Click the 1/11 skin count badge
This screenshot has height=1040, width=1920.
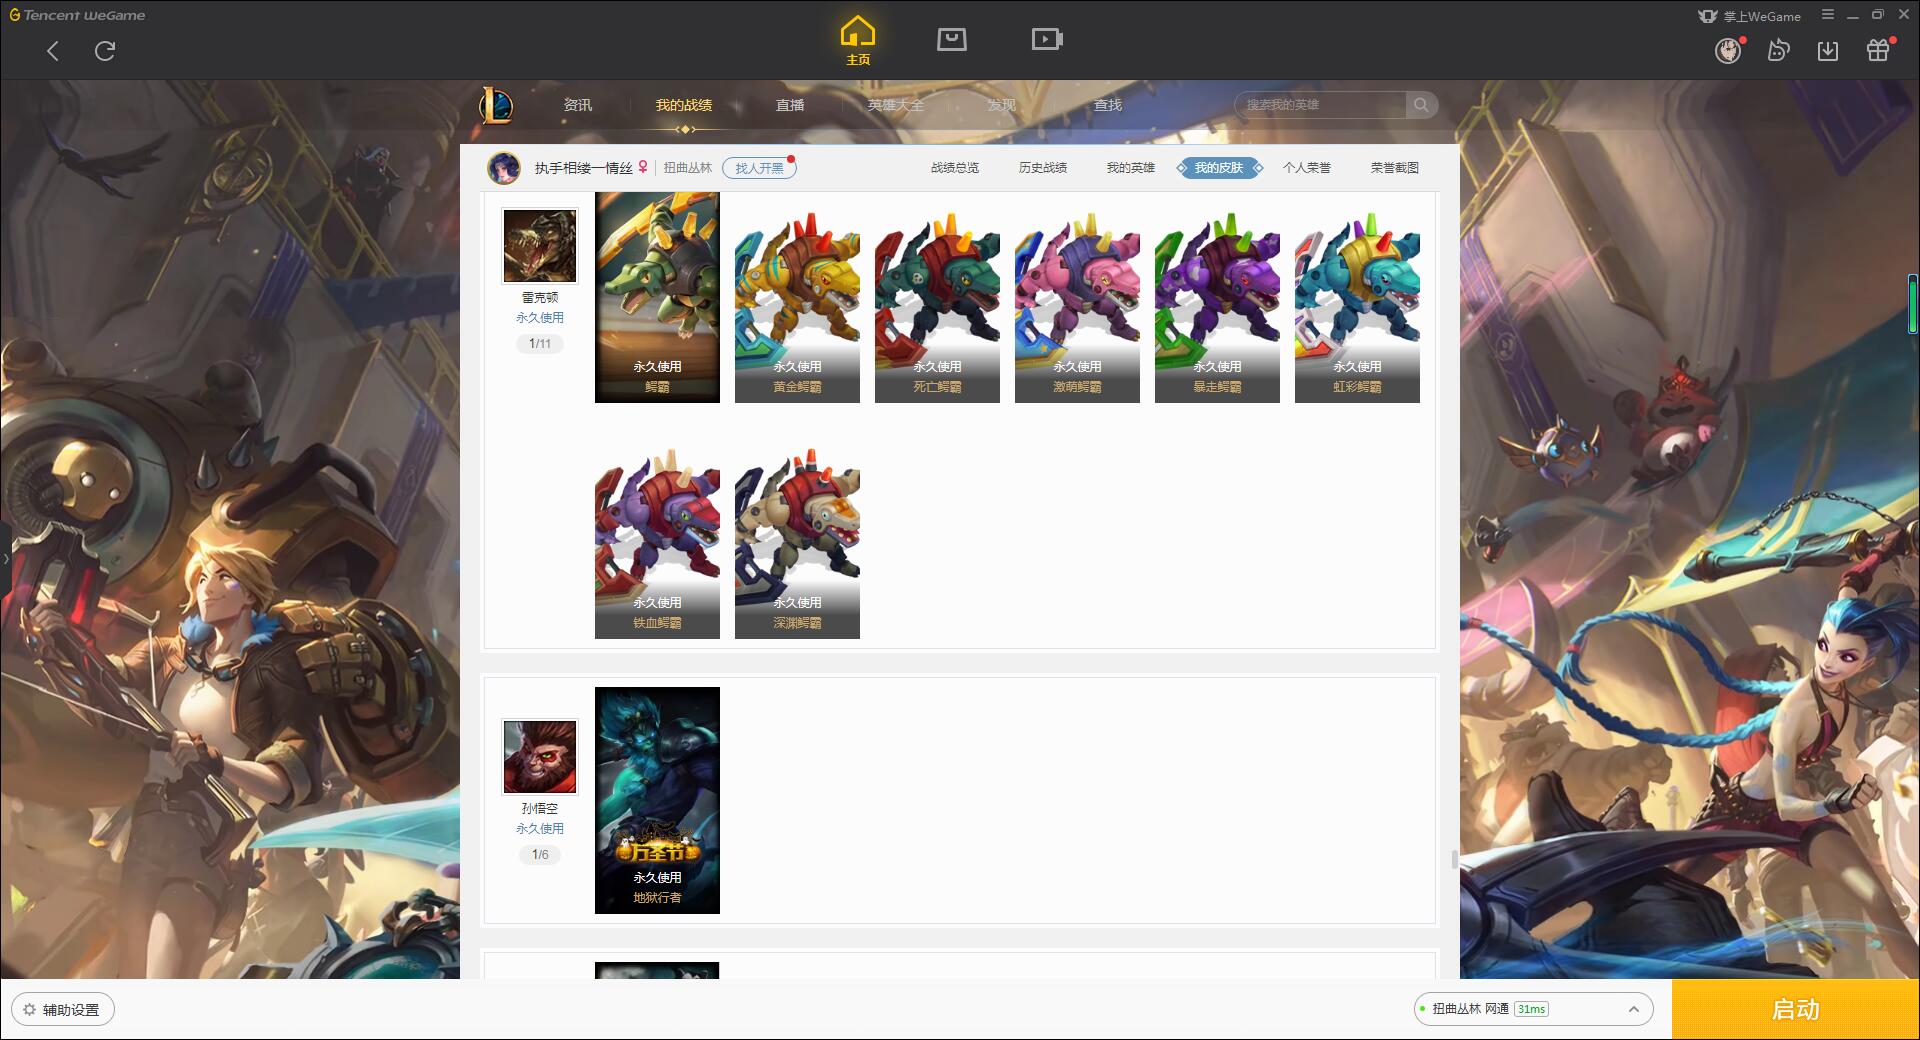(x=540, y=344)
